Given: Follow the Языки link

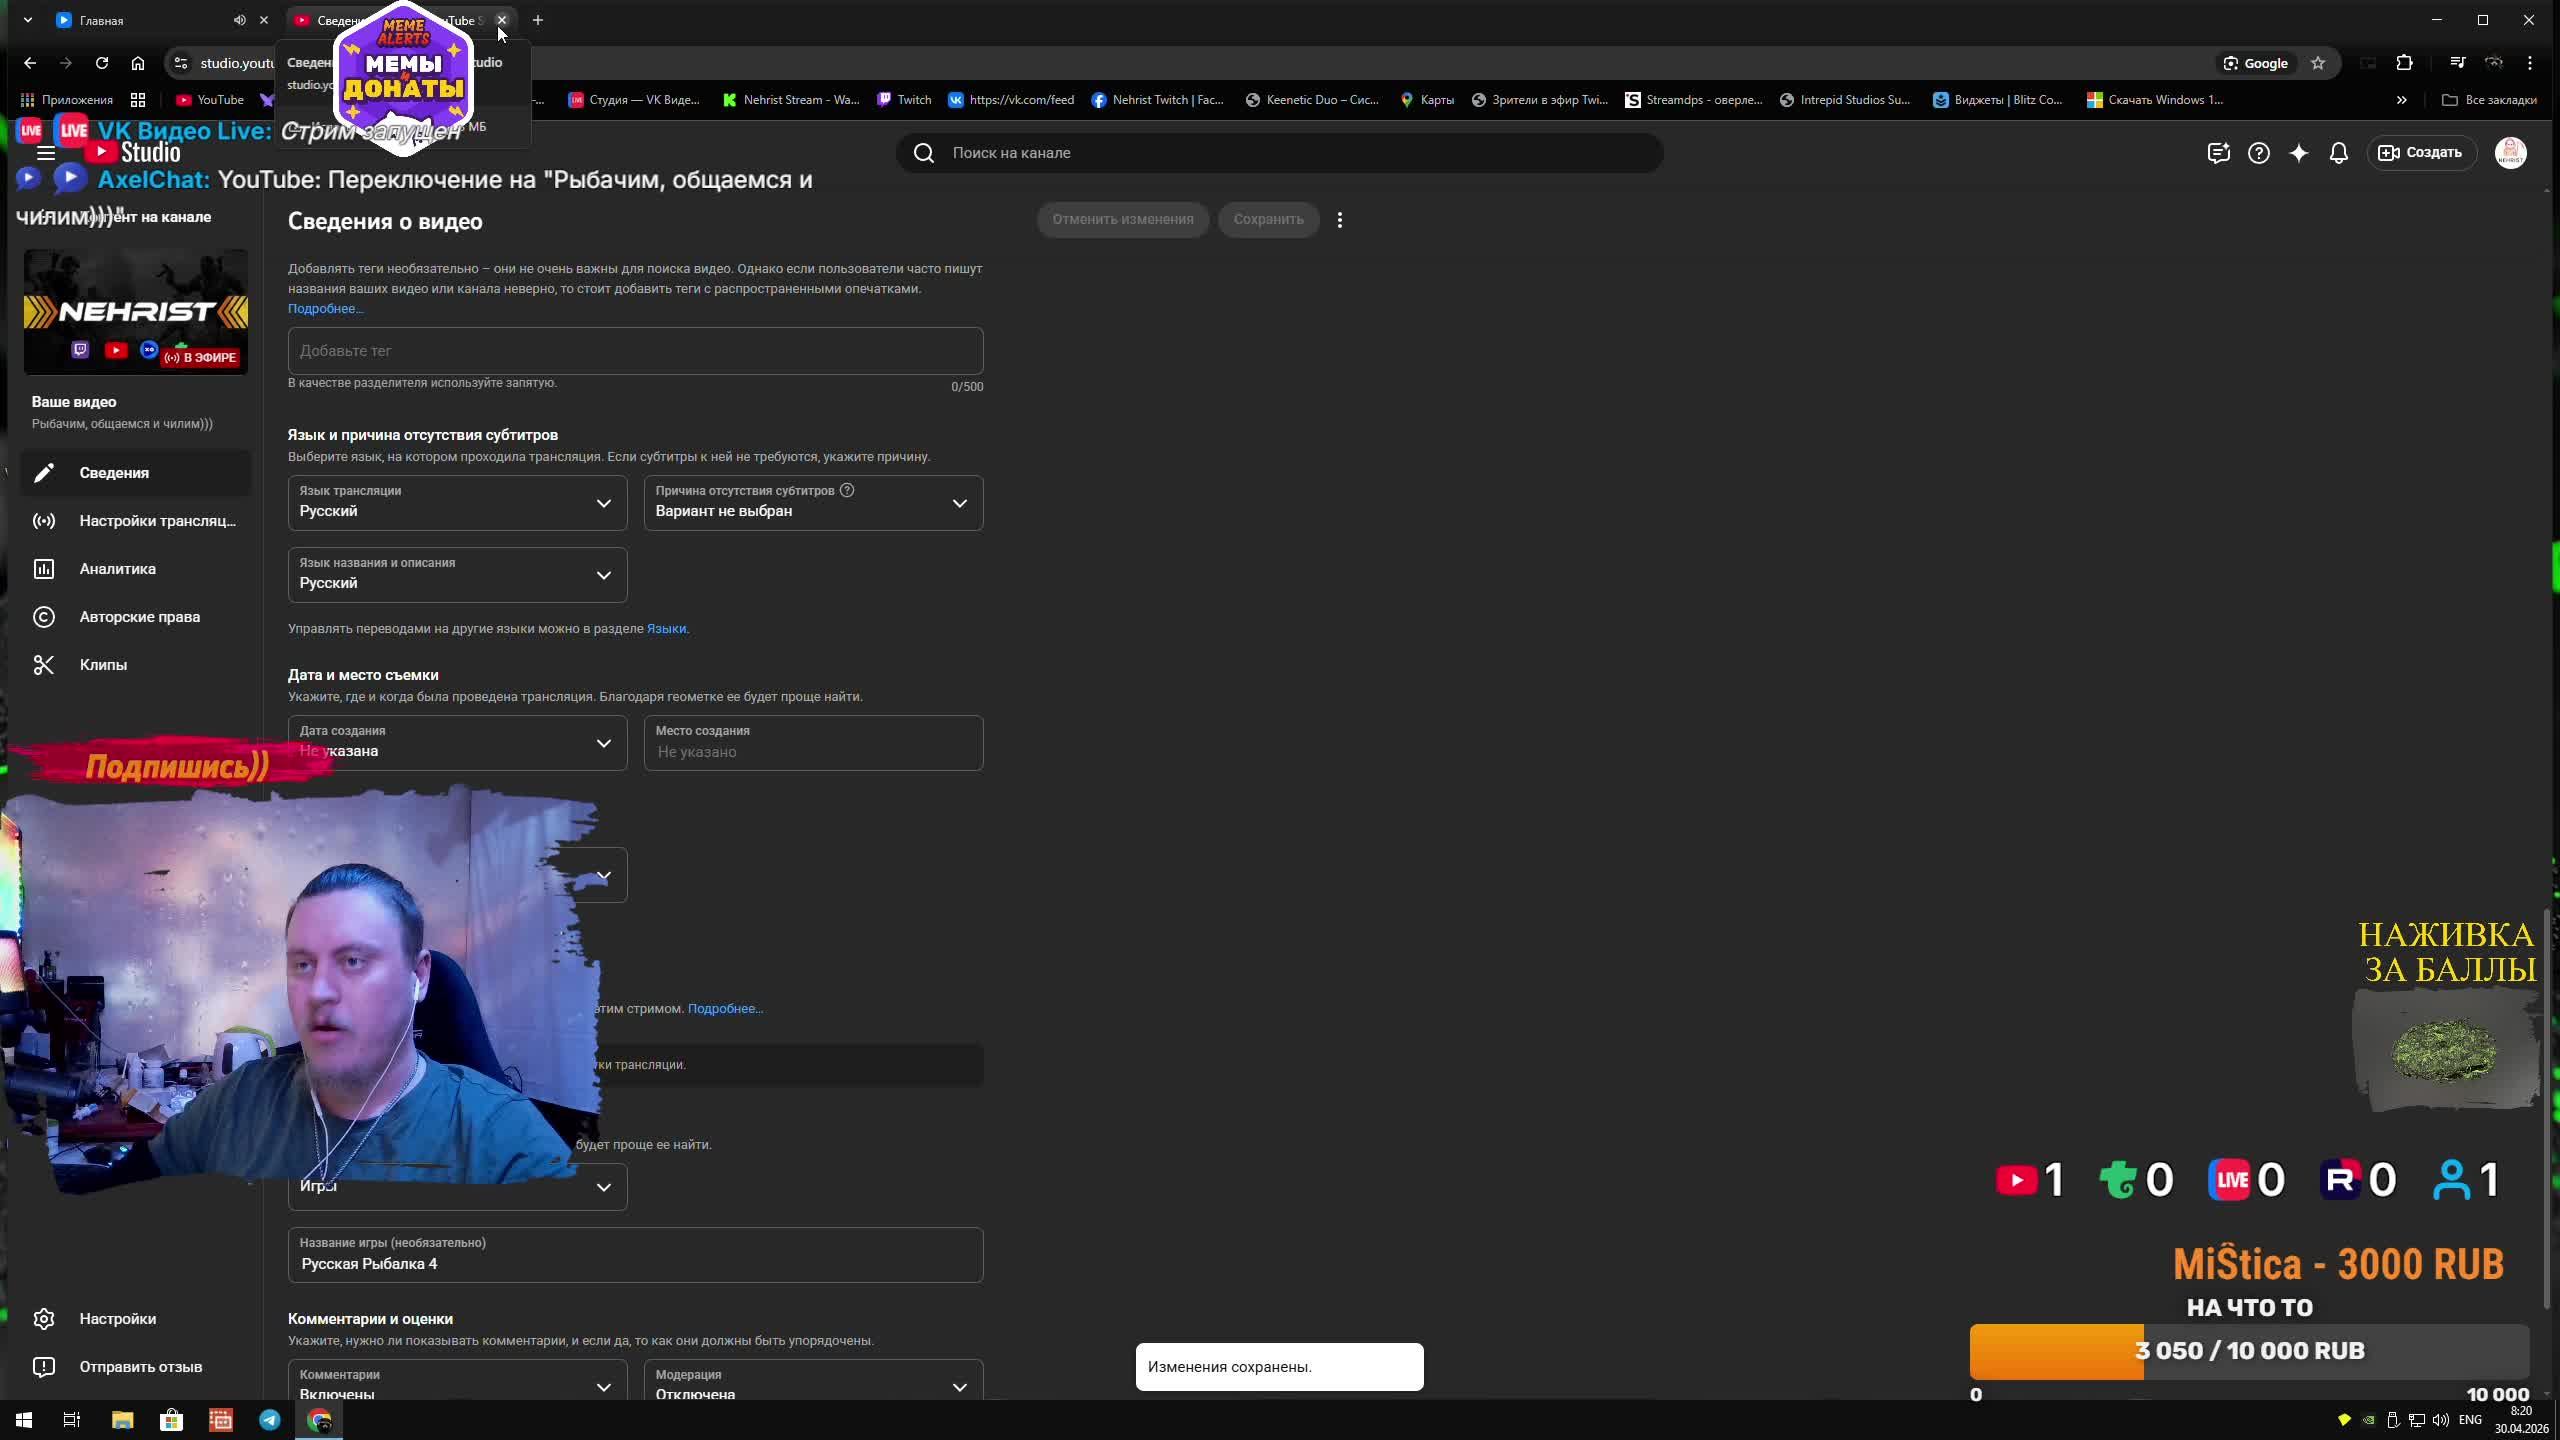Looking at the screenshot, I should [x=666, y=629].
